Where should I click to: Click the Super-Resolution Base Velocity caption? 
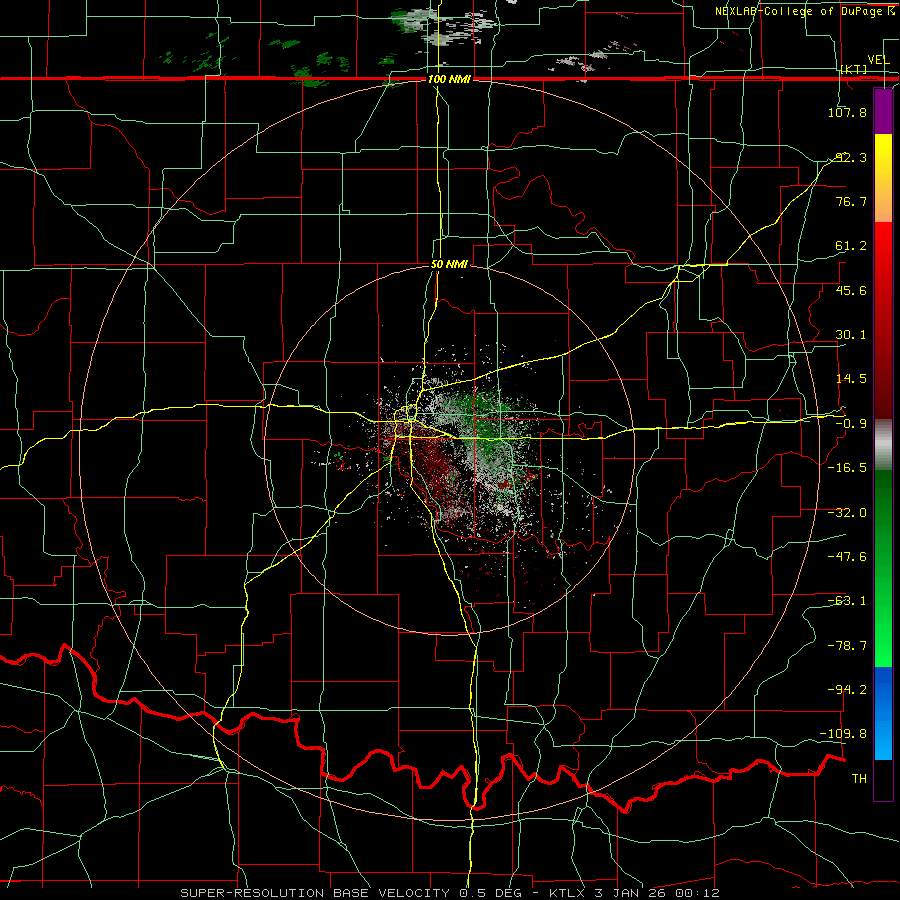(449, 893)
